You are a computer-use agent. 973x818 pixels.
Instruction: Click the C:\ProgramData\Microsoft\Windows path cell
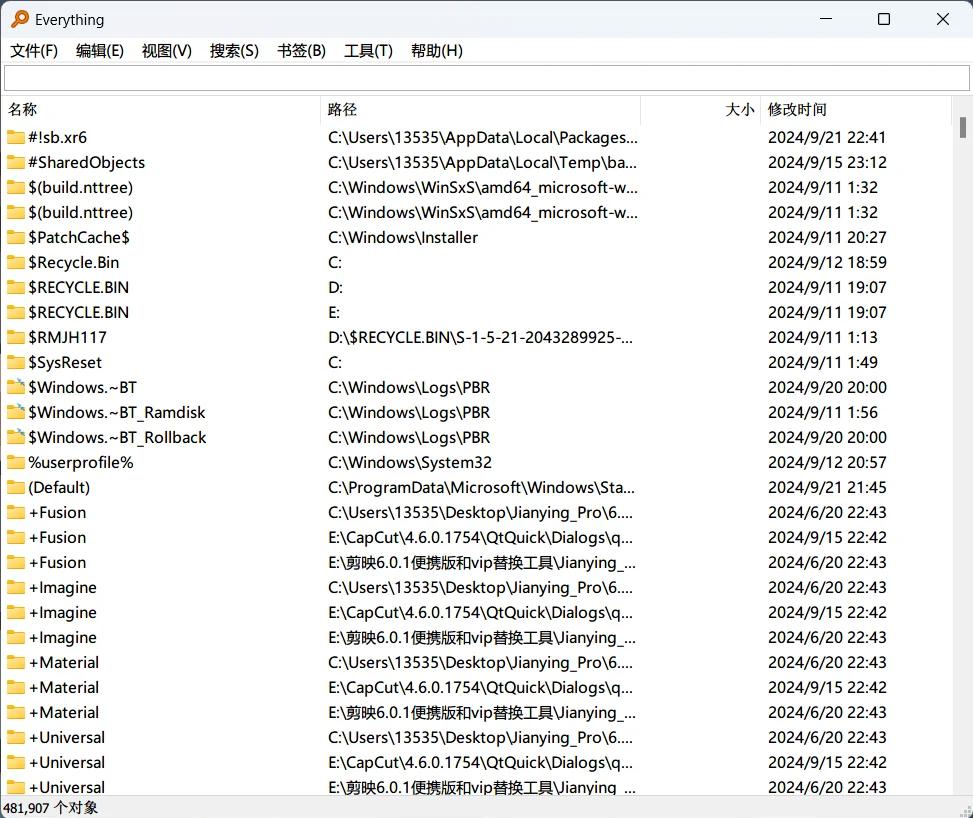[481, 487]
